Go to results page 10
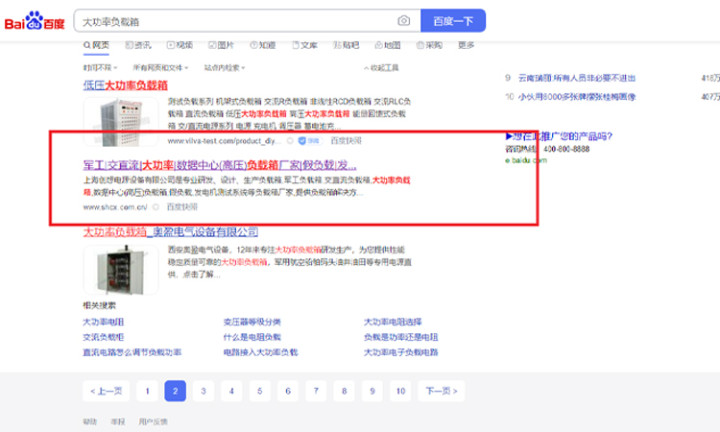The height and width of the screenshot is (432, 720). [400, 391]
